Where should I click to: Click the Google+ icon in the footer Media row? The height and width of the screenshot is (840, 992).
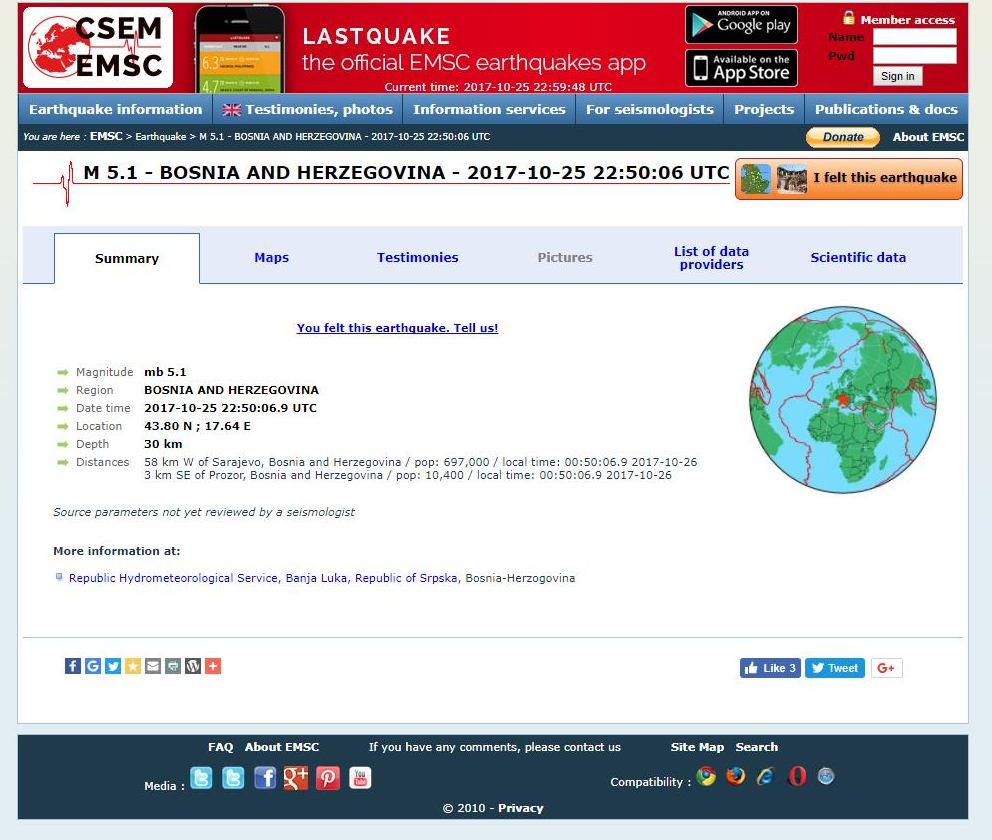pyautogui.click(x=296, y=778)
